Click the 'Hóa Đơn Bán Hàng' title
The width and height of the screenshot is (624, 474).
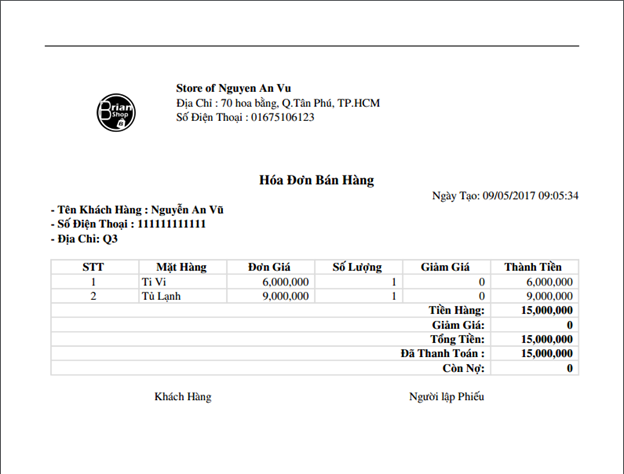(317, 180)
